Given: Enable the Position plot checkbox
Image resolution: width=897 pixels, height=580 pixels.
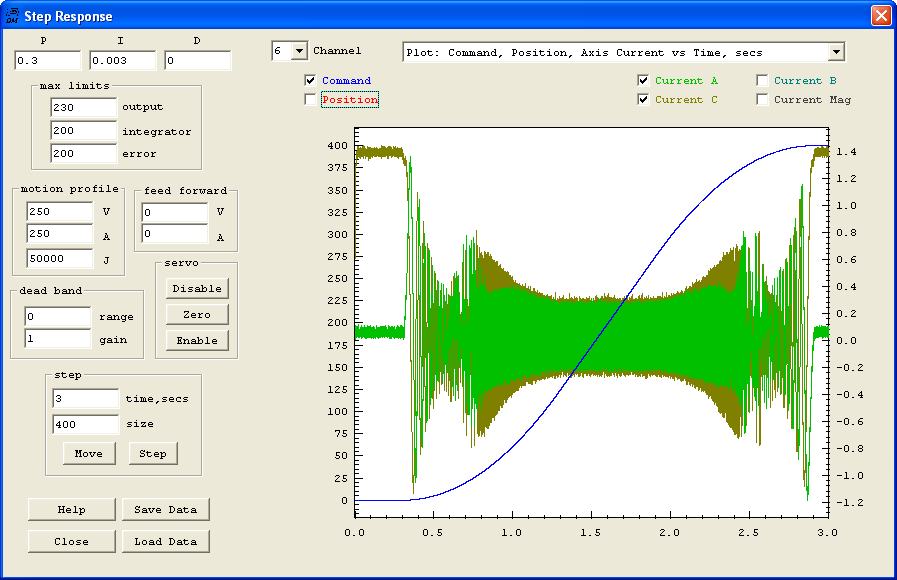Looking at the screenshot, I should [x=310, y=100].
